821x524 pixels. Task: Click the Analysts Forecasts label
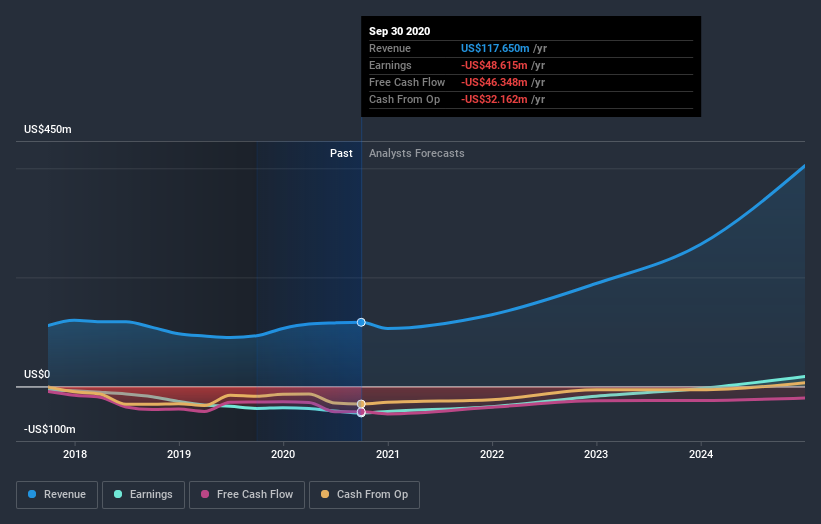click(417, 153)
